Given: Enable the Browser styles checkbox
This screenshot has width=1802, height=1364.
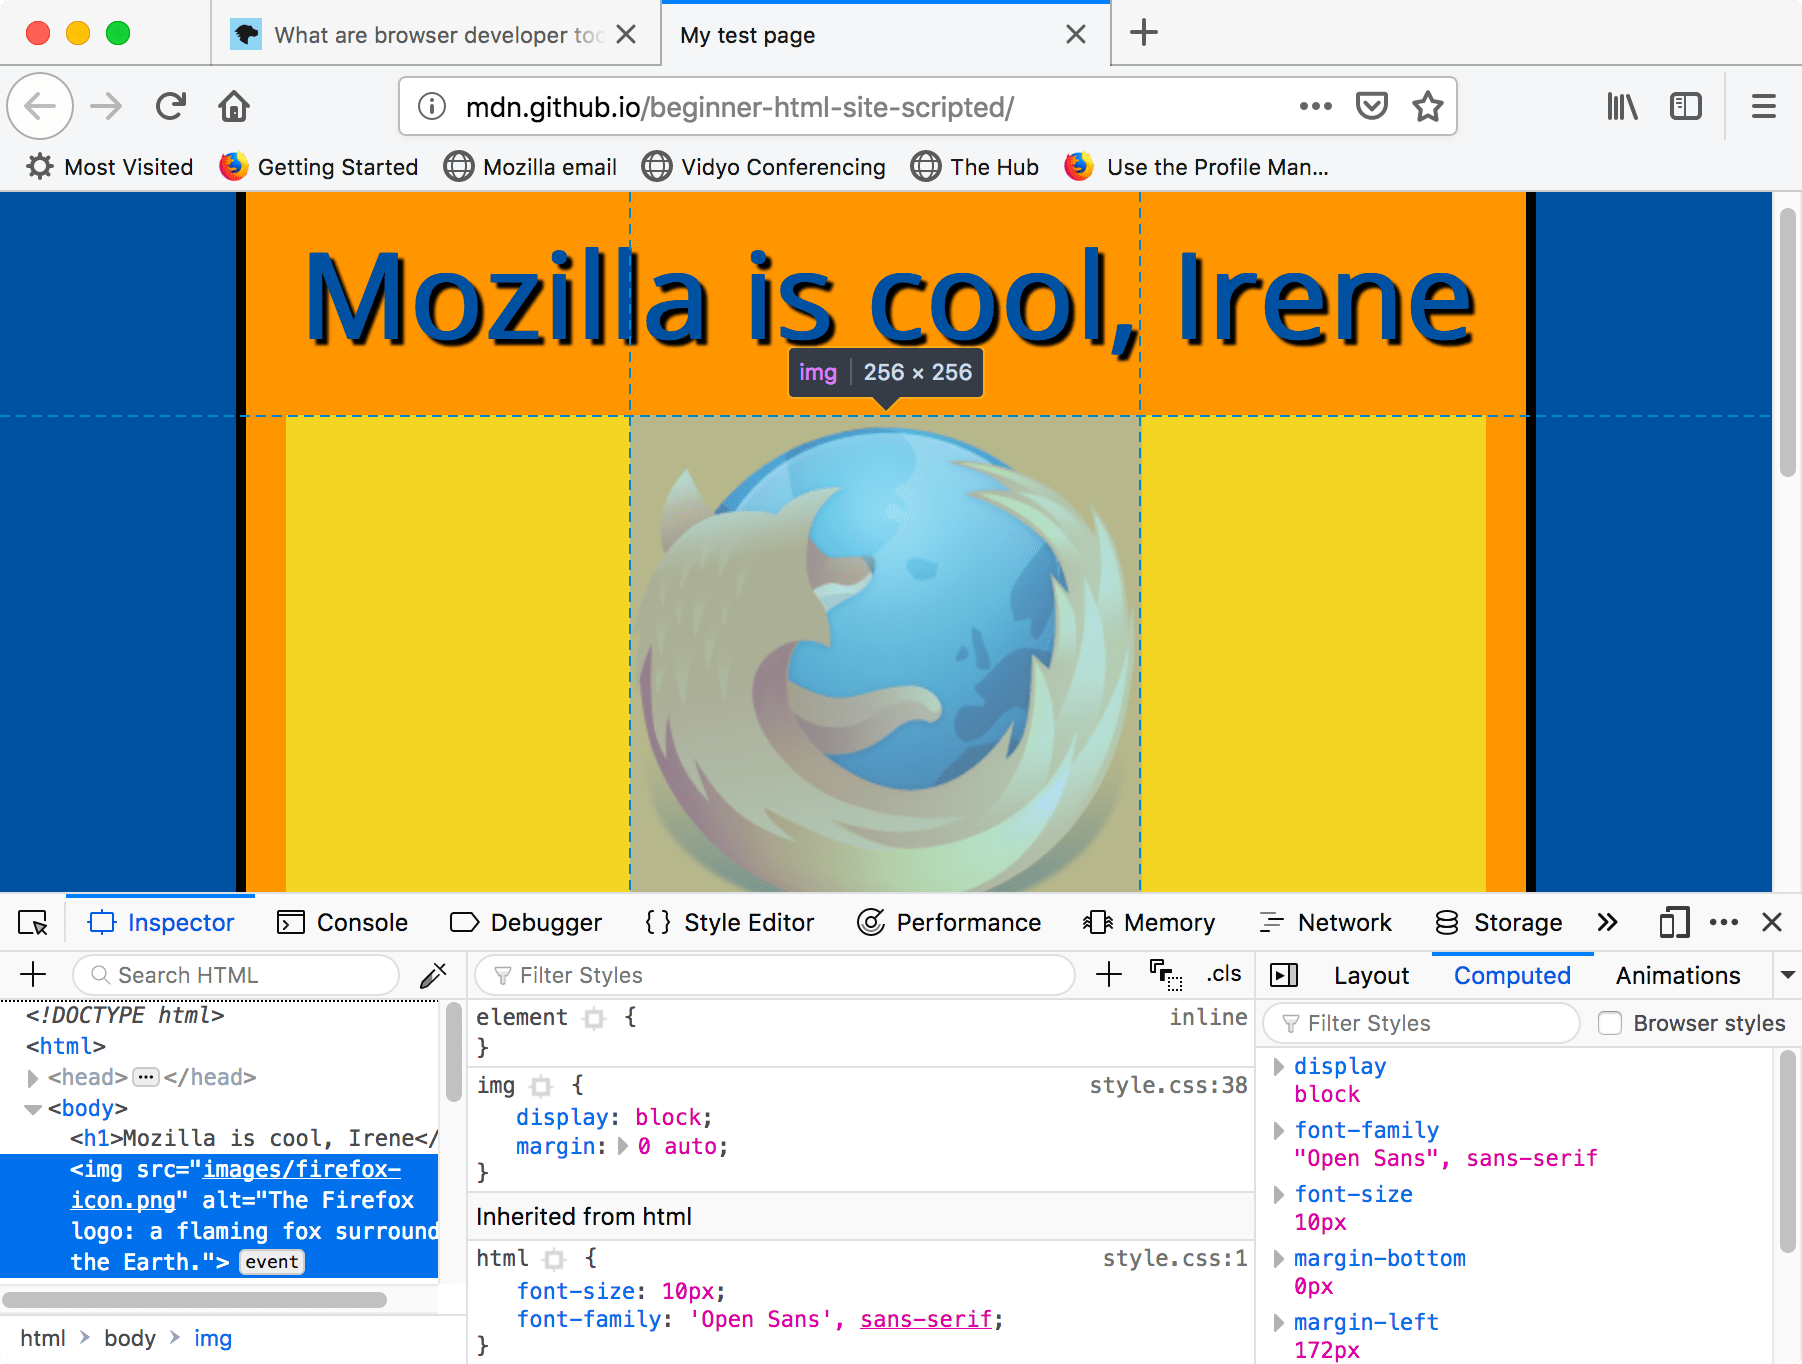Looking at the screenshot, I should click(x=1610, y=1023).
